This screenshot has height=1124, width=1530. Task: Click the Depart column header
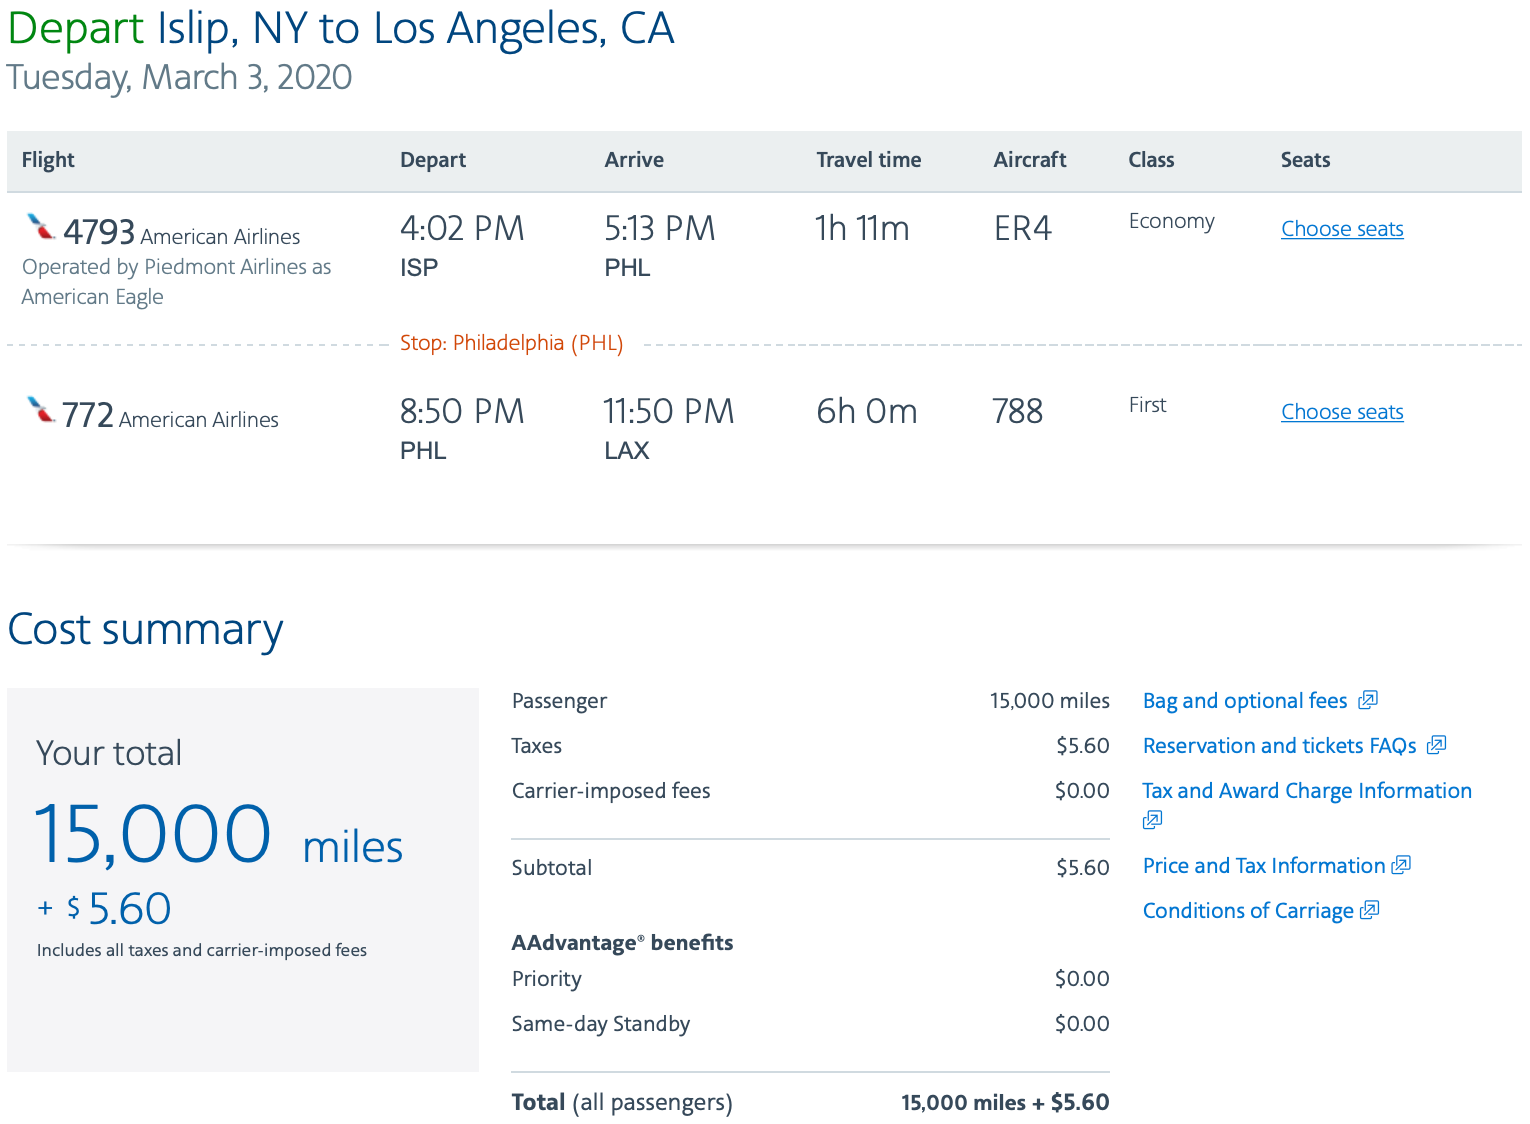click(x=433, y=160)
